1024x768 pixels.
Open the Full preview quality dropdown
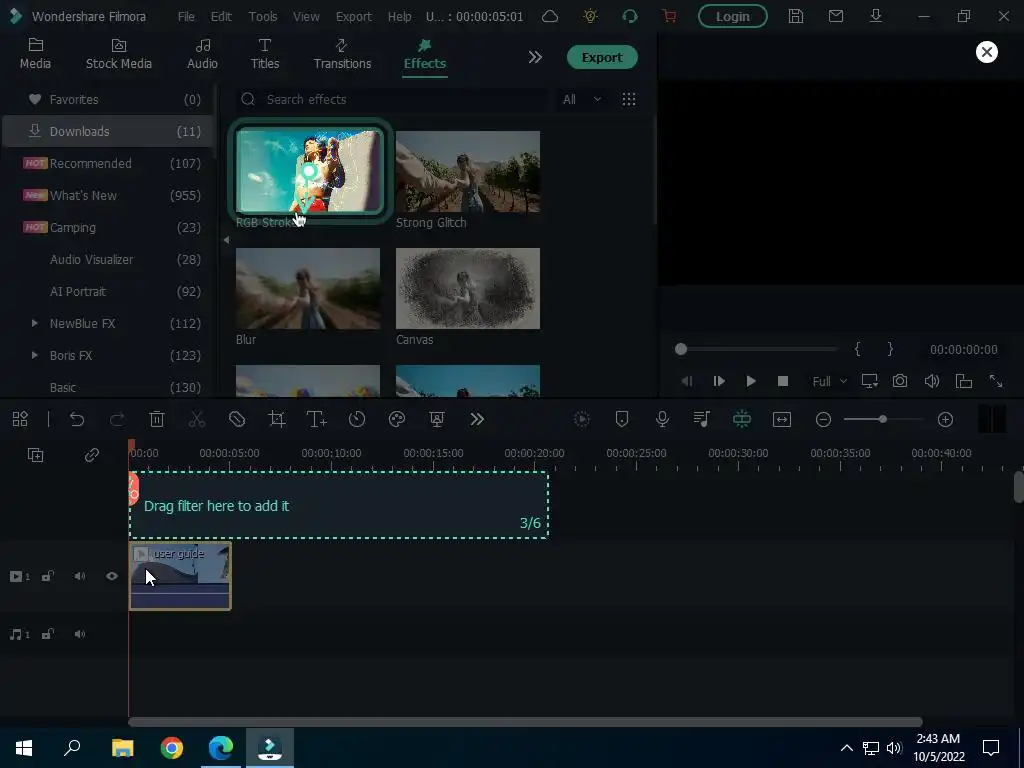[829, 381]
